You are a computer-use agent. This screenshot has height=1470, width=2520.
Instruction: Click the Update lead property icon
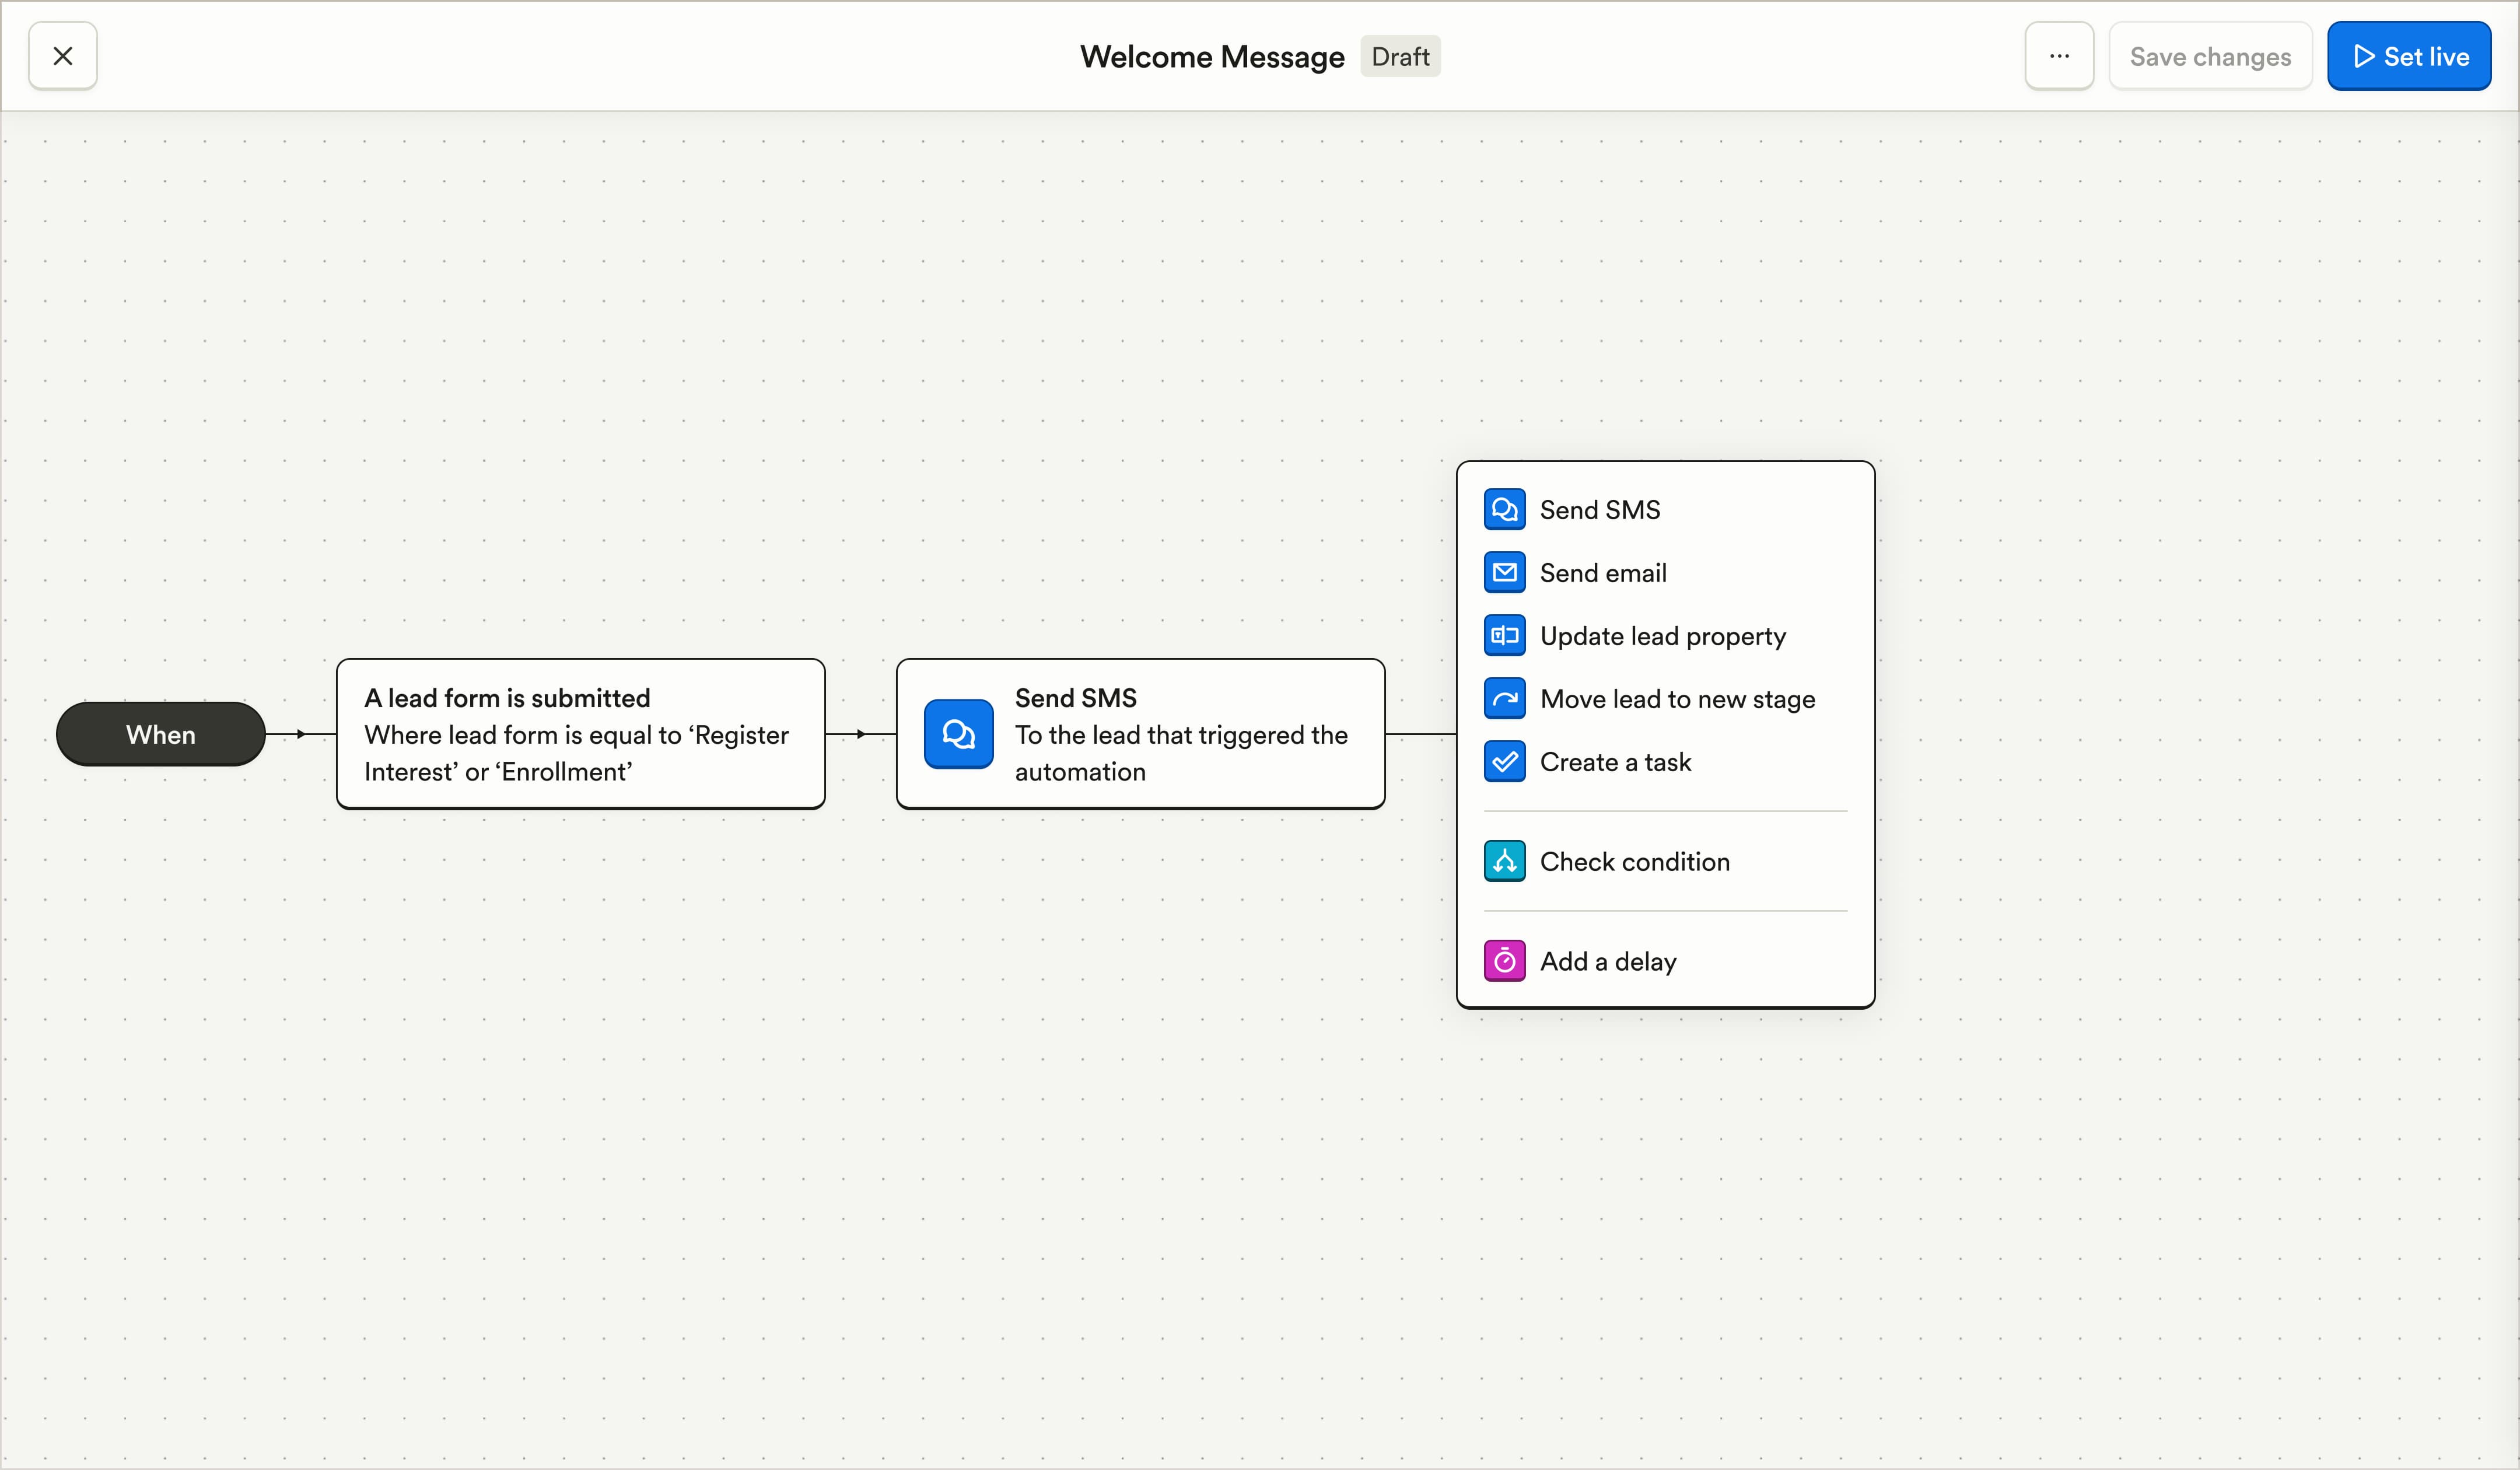1504,636
